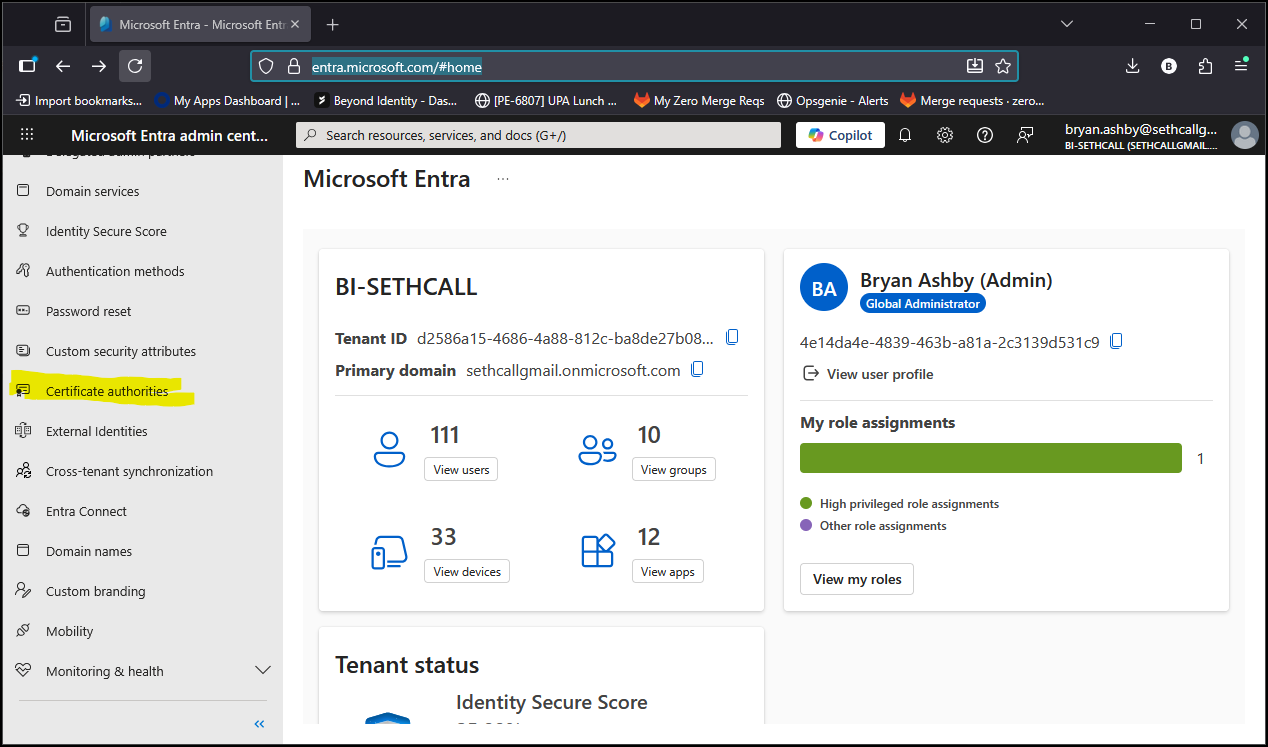1268x747 pixels.
Task: Select Certificate authorities in sidebar
Action: [x=107, y=391]
